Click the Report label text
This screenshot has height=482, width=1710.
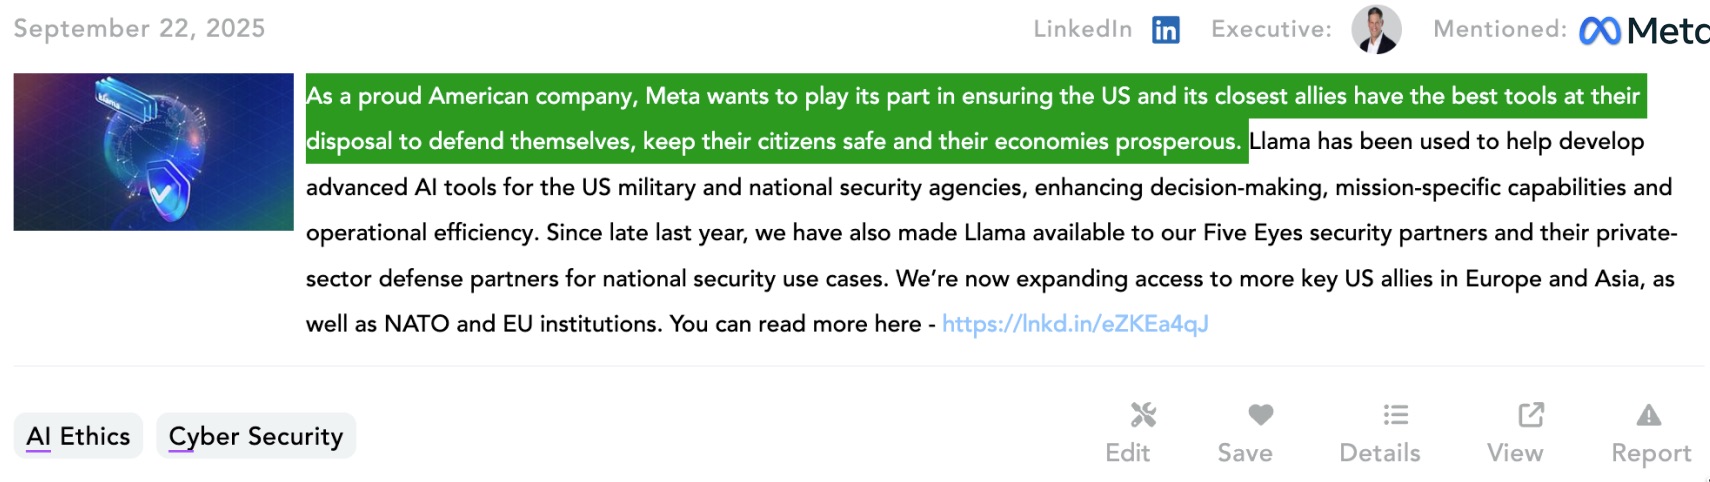tap(1651, 453)
